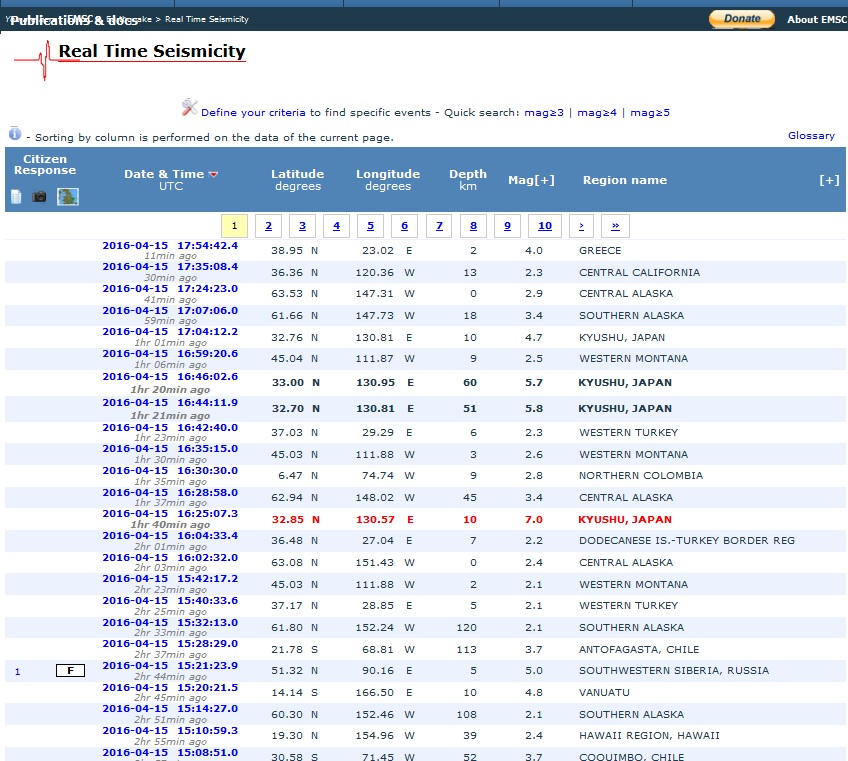
Task: Sort by Region name column header
Action: coord(625,180)
